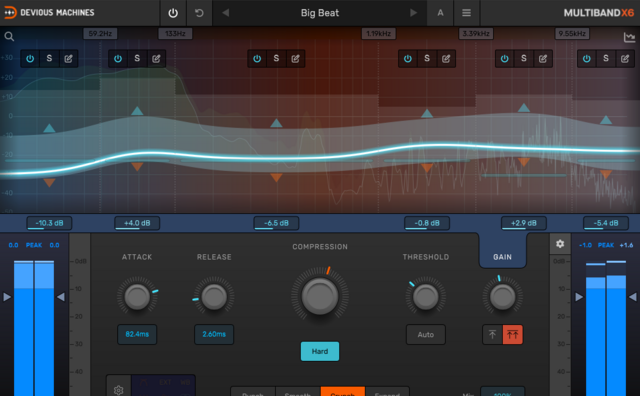Image resolution: width=640 pixels, height=396 pixels.
Task: Click the orange down triangle of -5.4 dB band
Action: [x=606, y=175]
